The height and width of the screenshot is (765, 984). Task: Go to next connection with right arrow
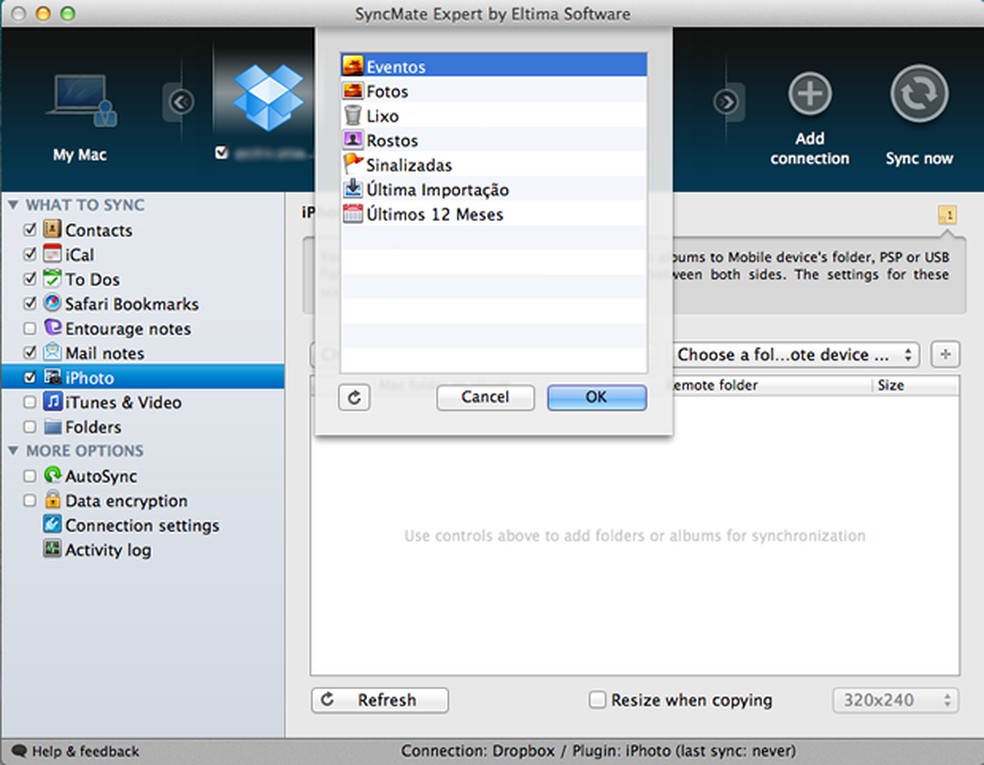point(726,102)
